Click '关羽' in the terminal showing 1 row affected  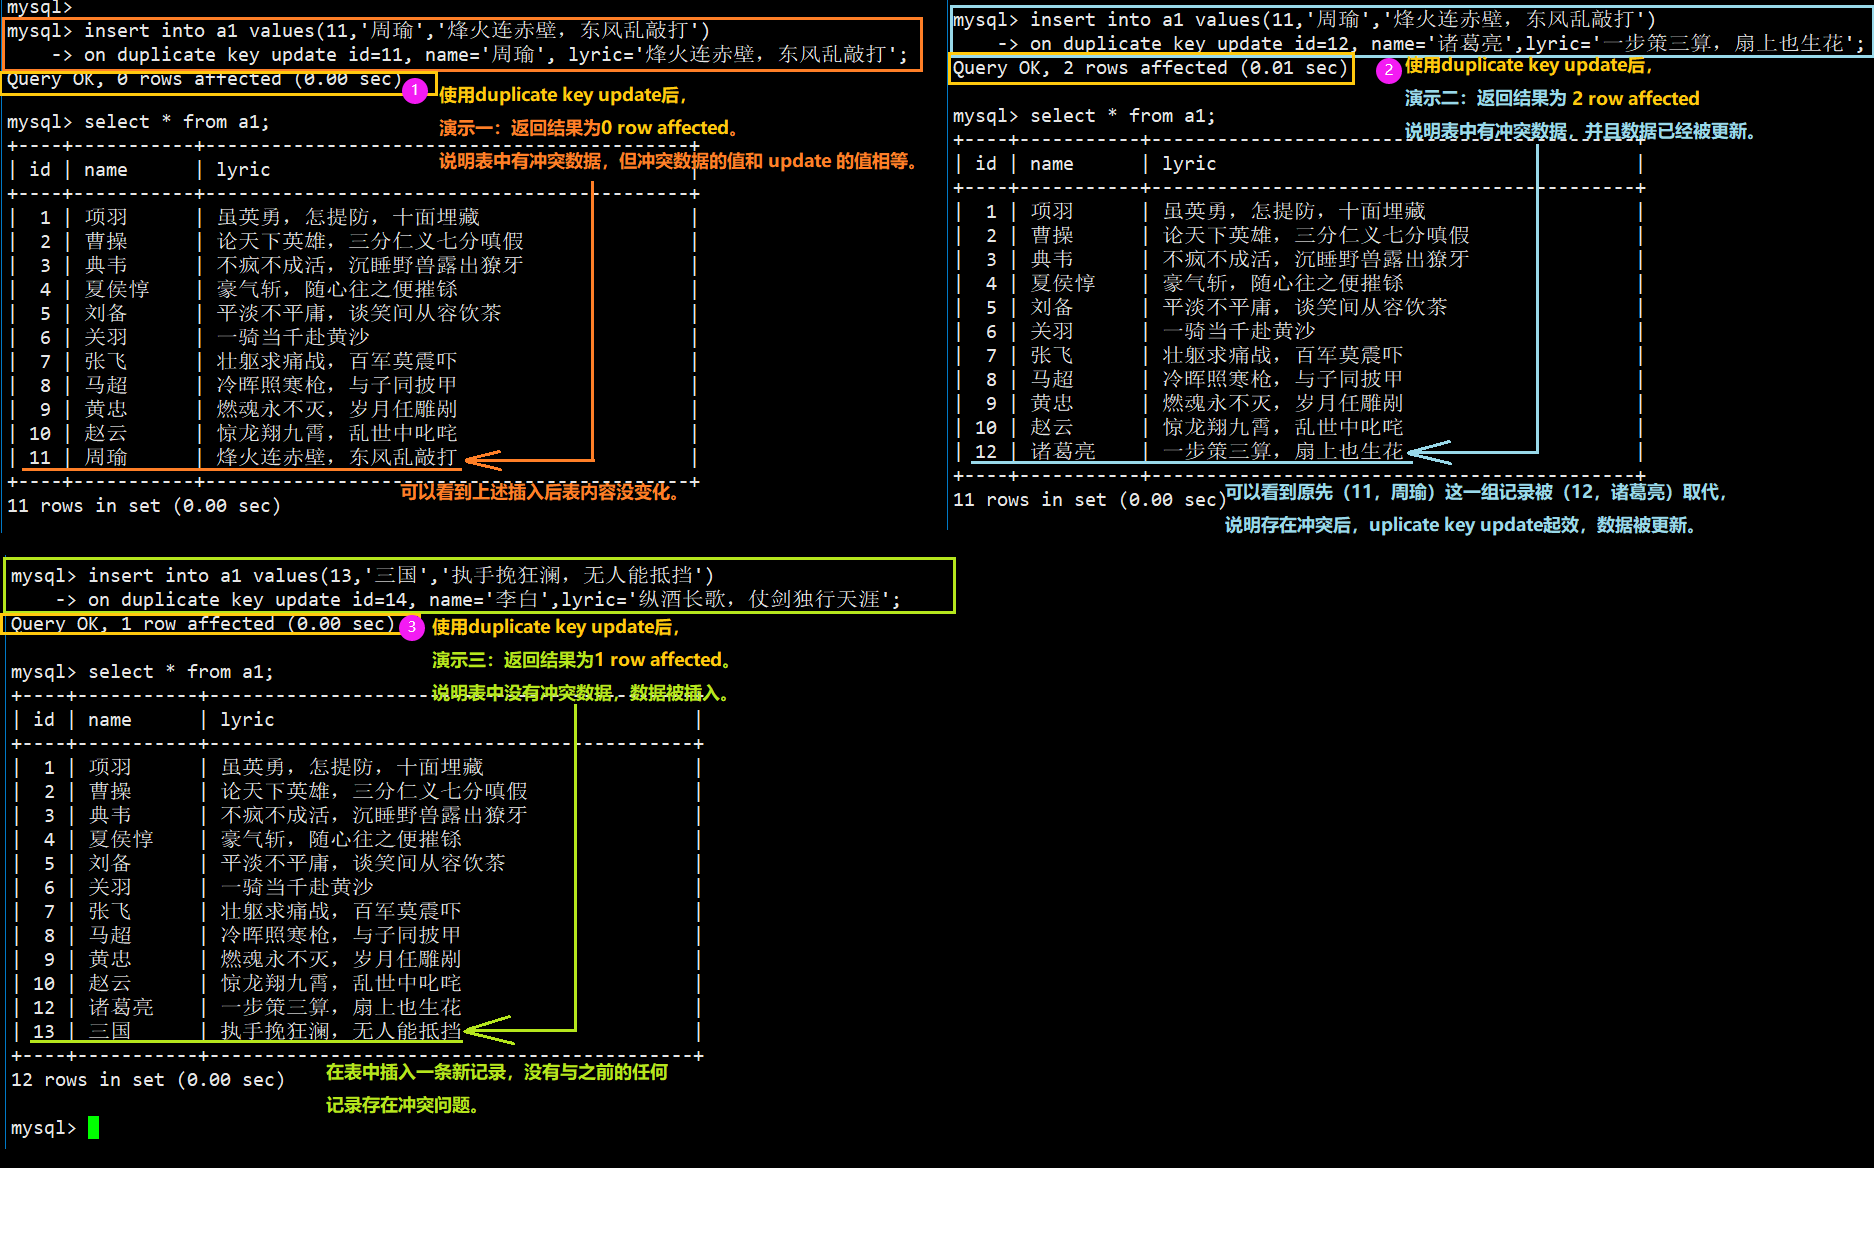[x=110, y=888]
